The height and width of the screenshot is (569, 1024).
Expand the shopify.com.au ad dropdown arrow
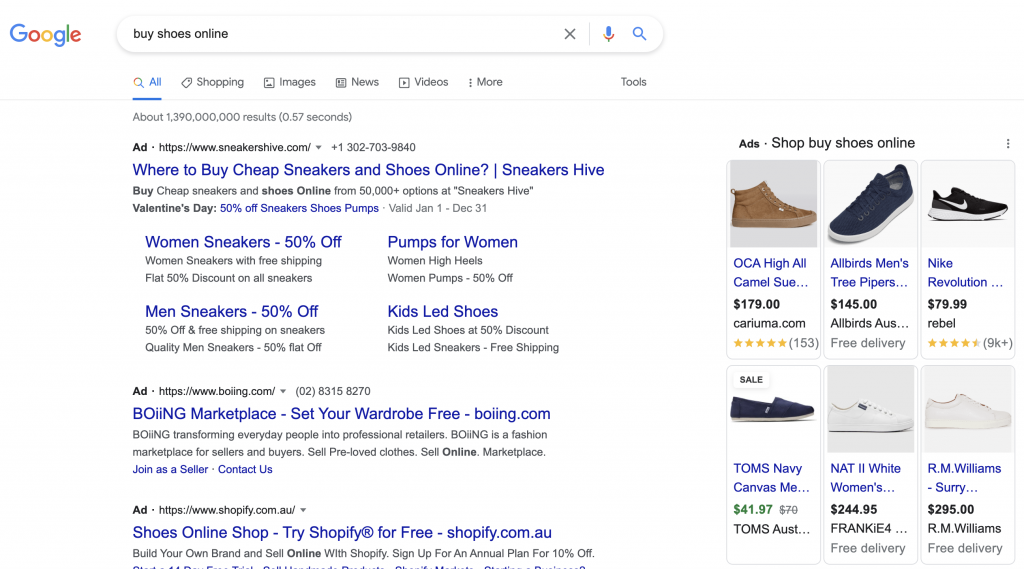coord(303,510)
